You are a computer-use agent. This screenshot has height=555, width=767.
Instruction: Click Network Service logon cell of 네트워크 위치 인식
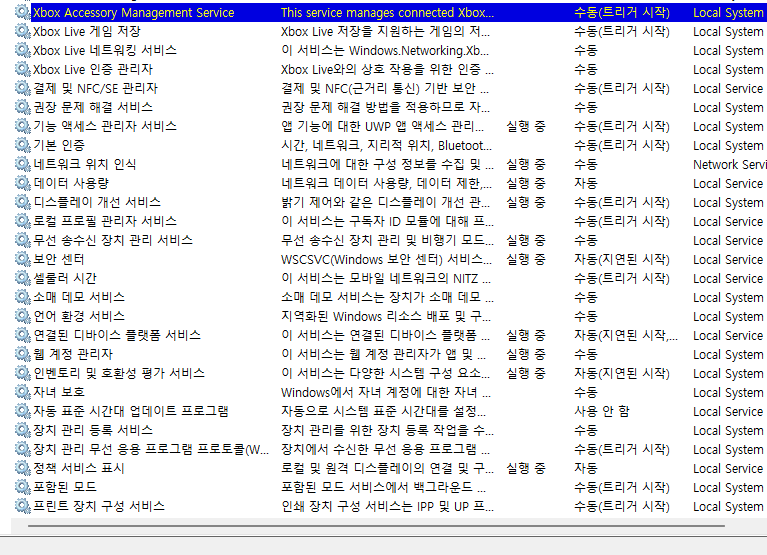tap(729, 164)
